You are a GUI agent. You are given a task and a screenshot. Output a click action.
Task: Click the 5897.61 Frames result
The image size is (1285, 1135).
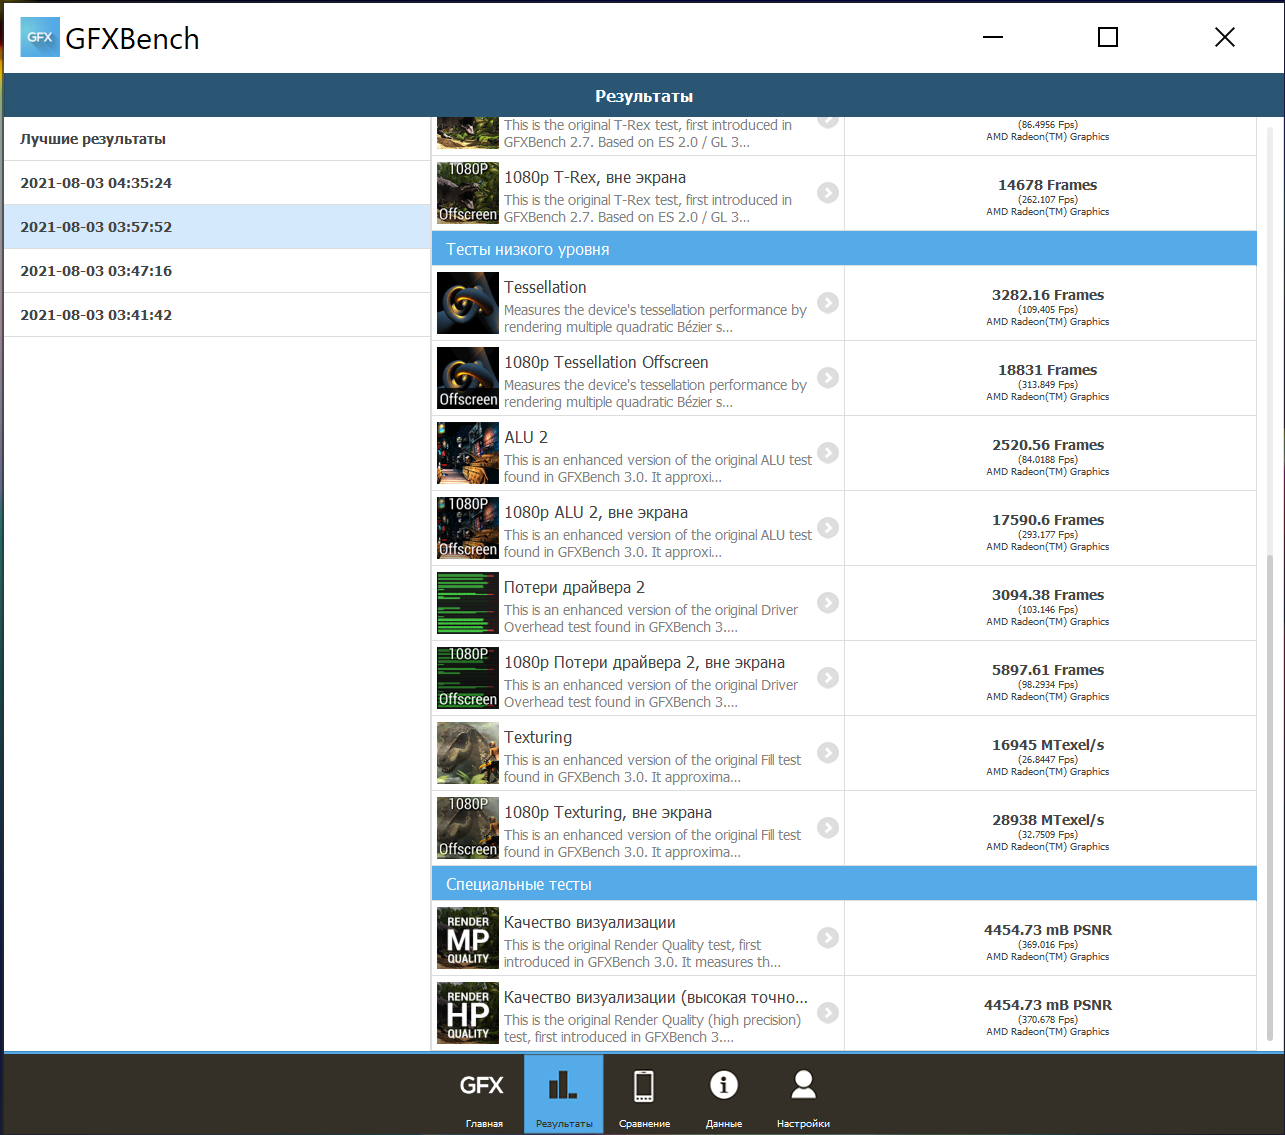pyautogui.click(x=1048, y=670)
